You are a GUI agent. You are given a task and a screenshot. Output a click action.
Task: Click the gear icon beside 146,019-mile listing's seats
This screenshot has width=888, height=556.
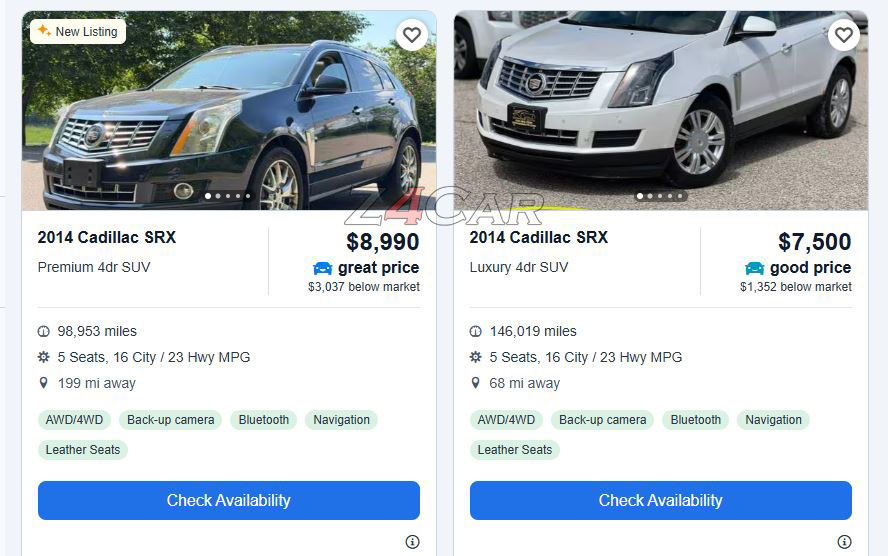476,357
